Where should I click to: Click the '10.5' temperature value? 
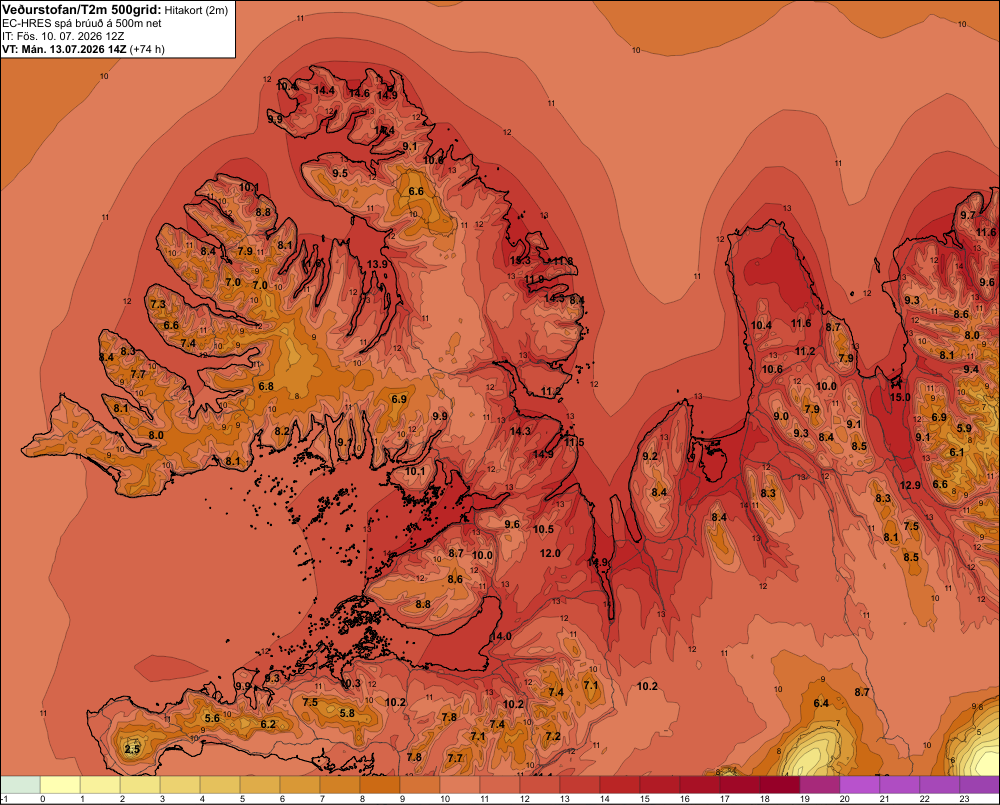click(543, 529)
